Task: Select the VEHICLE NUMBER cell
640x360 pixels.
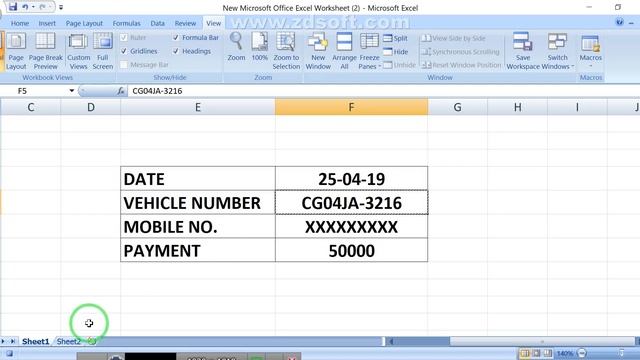Action: click(x=198, y=202)
